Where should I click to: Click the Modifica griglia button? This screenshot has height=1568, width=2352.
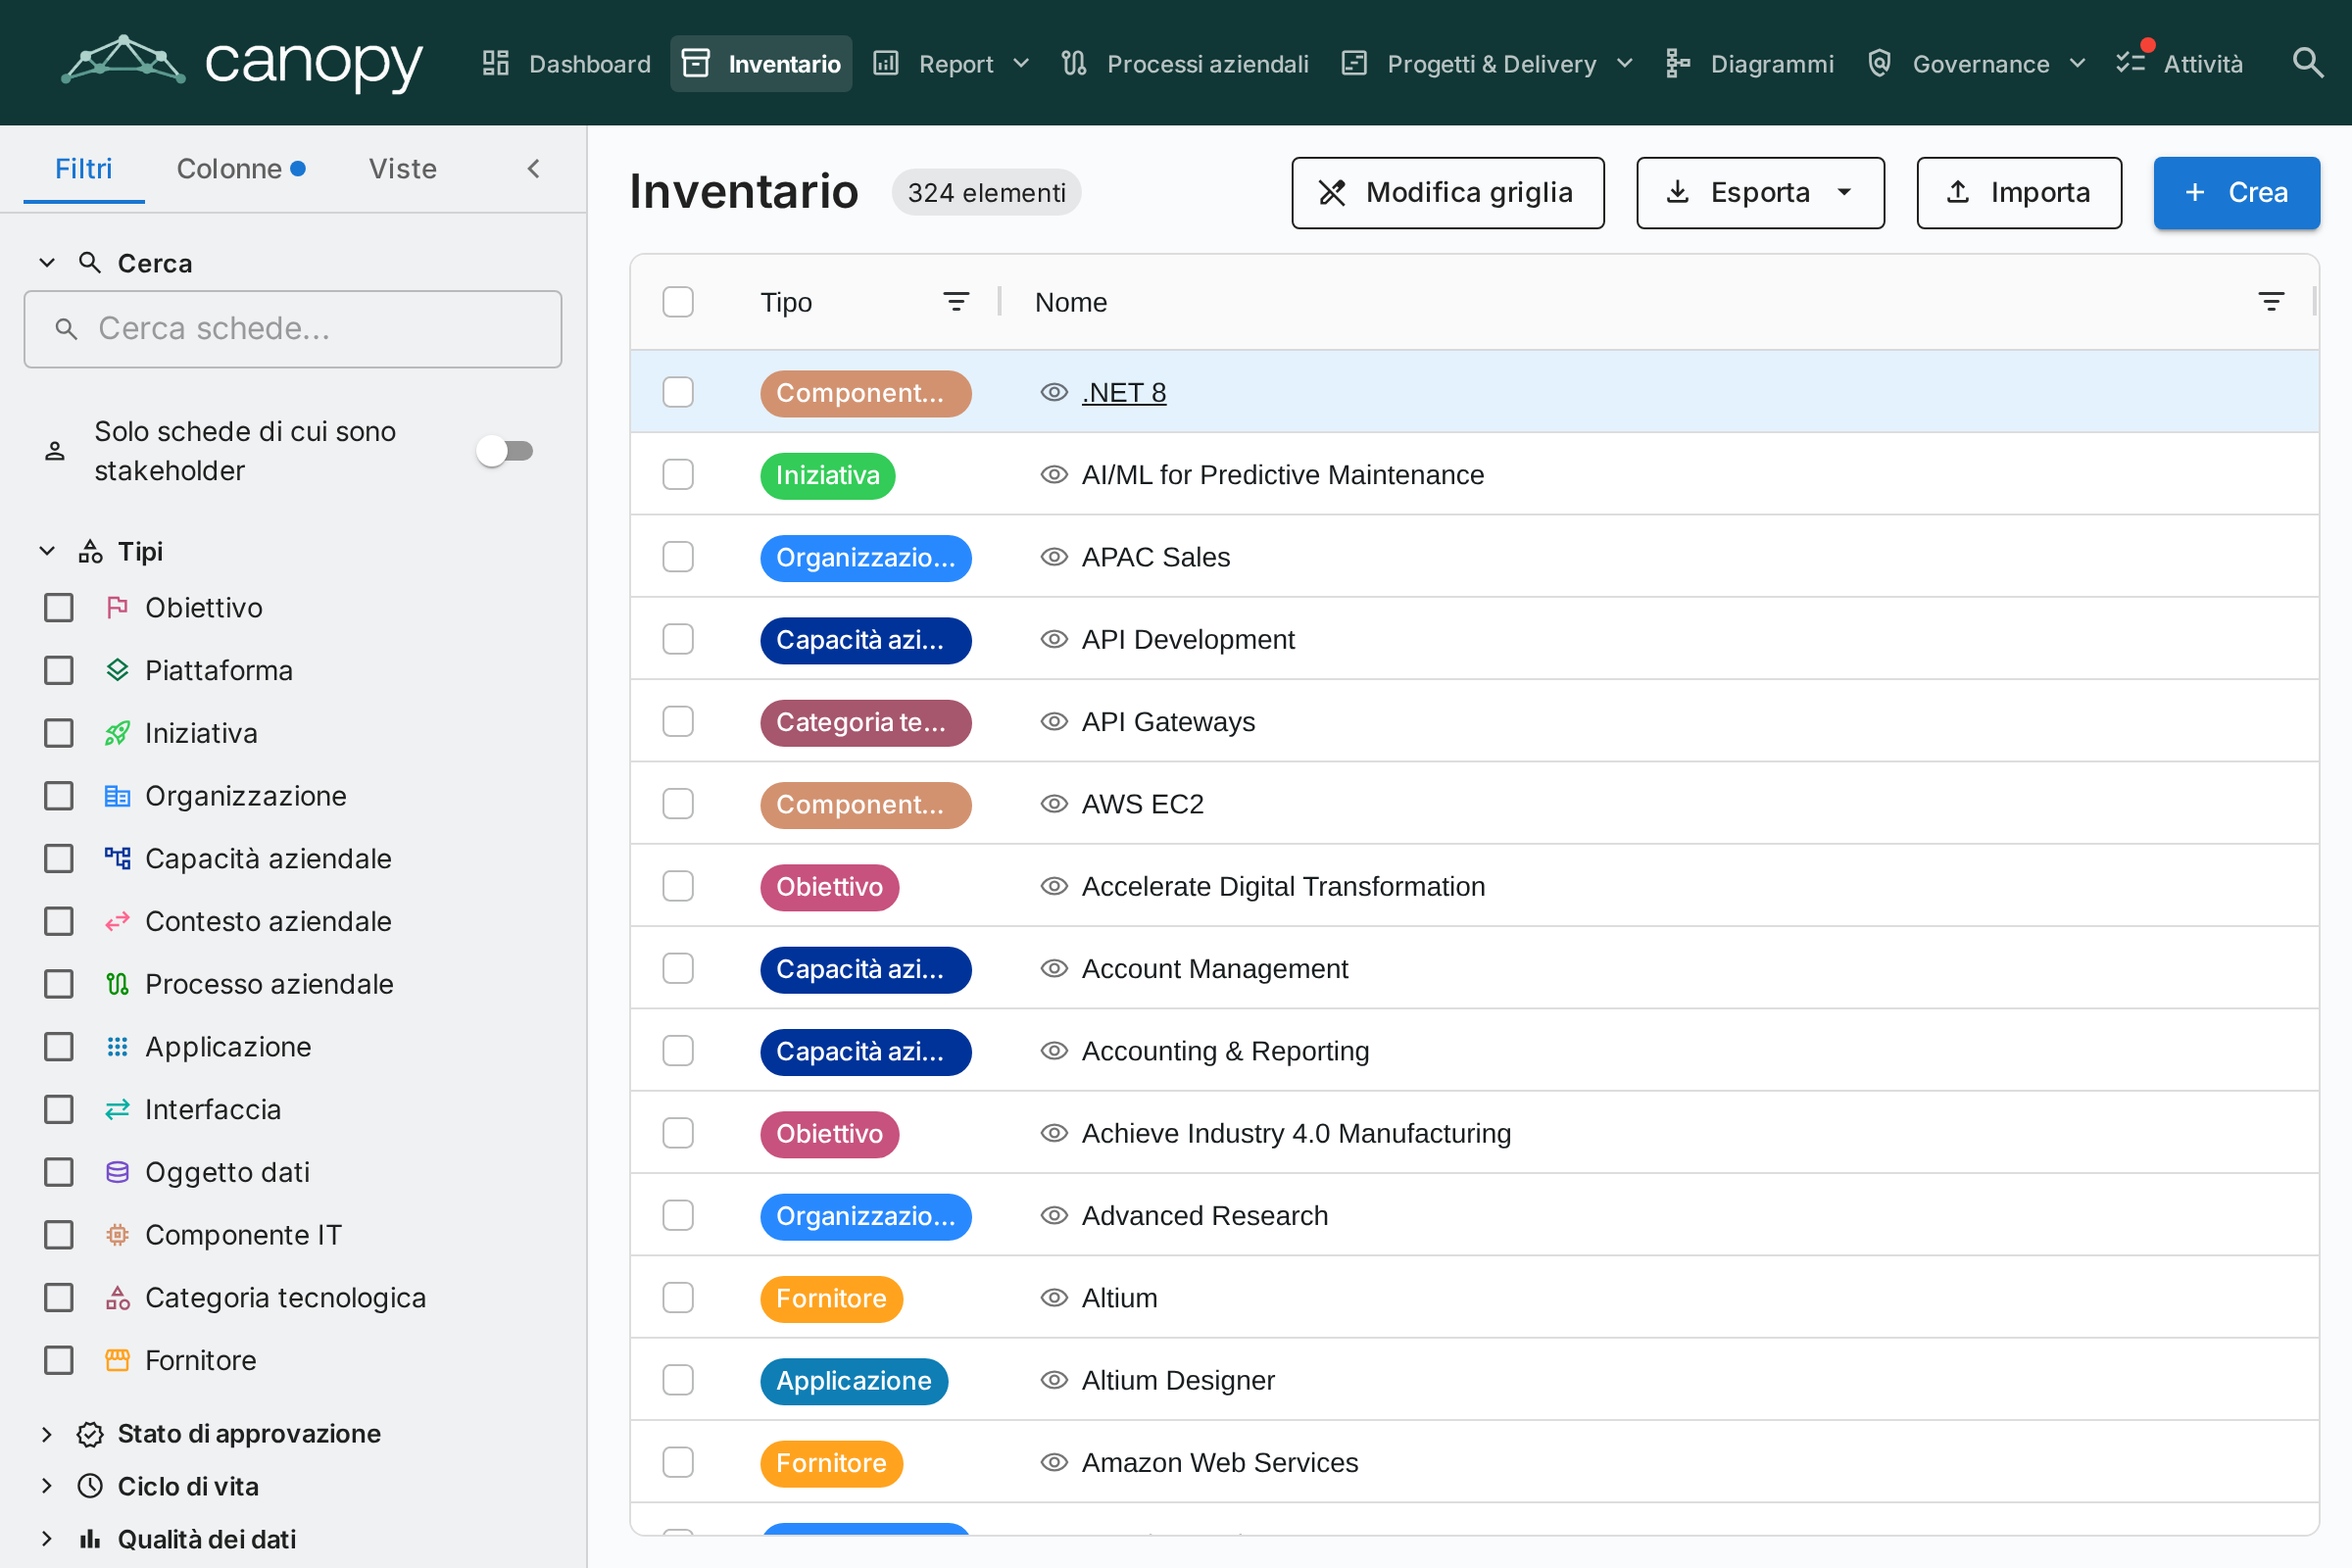pos(1448,193)
